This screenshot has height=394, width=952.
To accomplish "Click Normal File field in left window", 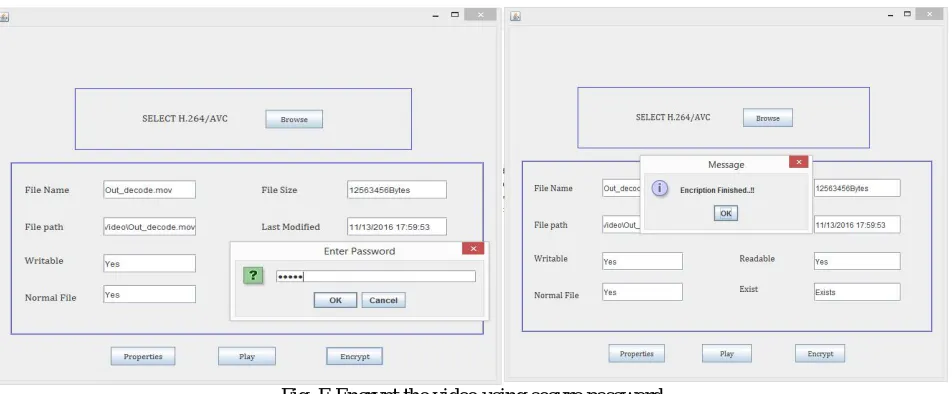I will [149, 294].
